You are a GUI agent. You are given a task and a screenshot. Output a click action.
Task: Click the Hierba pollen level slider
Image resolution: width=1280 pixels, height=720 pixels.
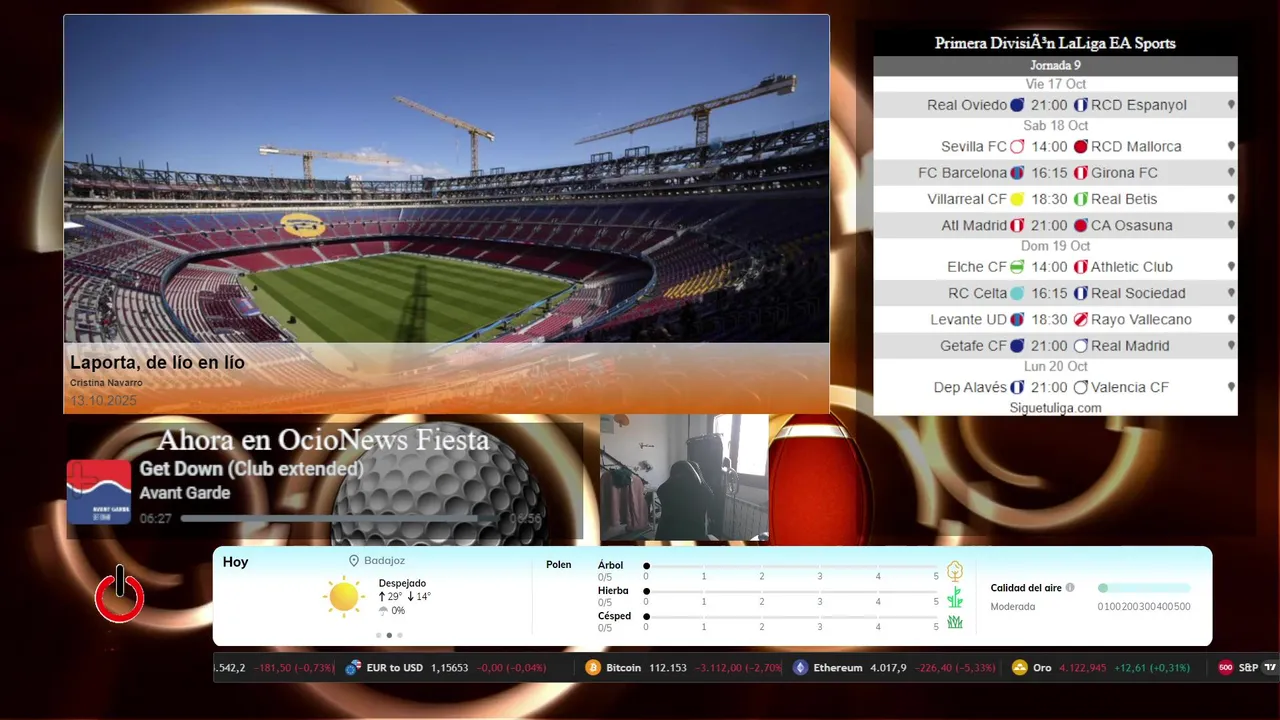792,592
